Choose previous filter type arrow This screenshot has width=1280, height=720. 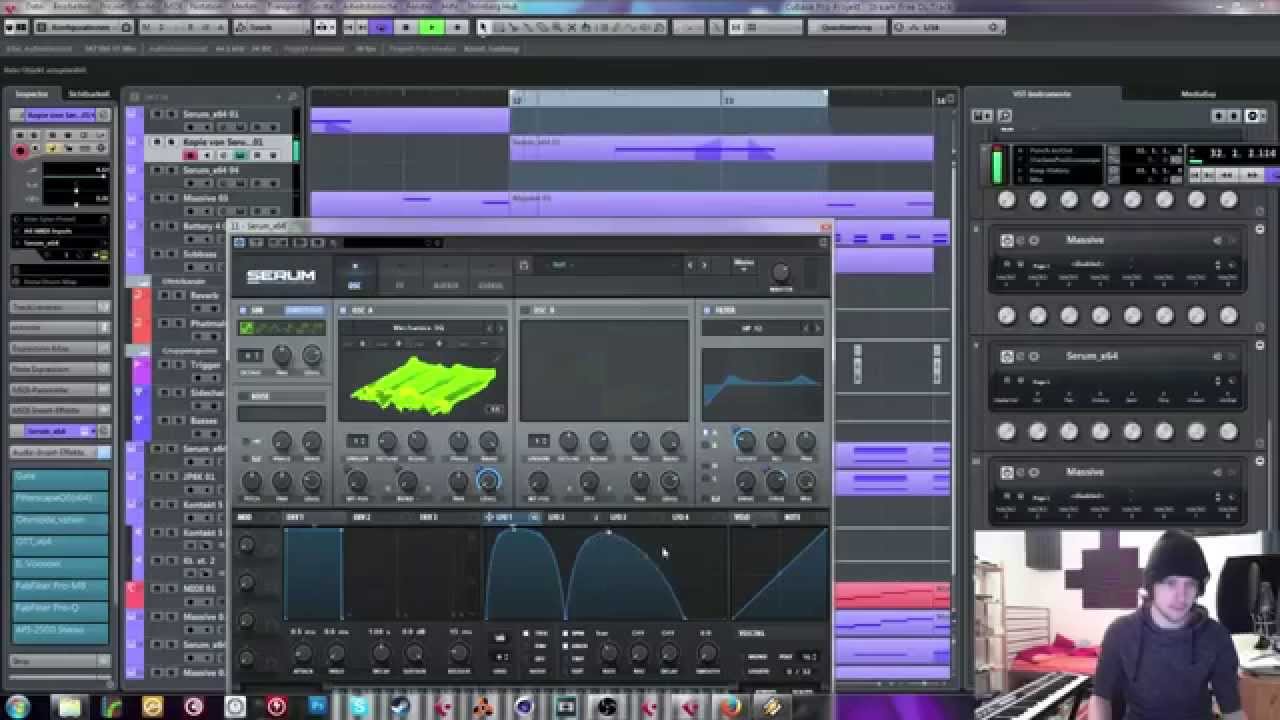808,328
